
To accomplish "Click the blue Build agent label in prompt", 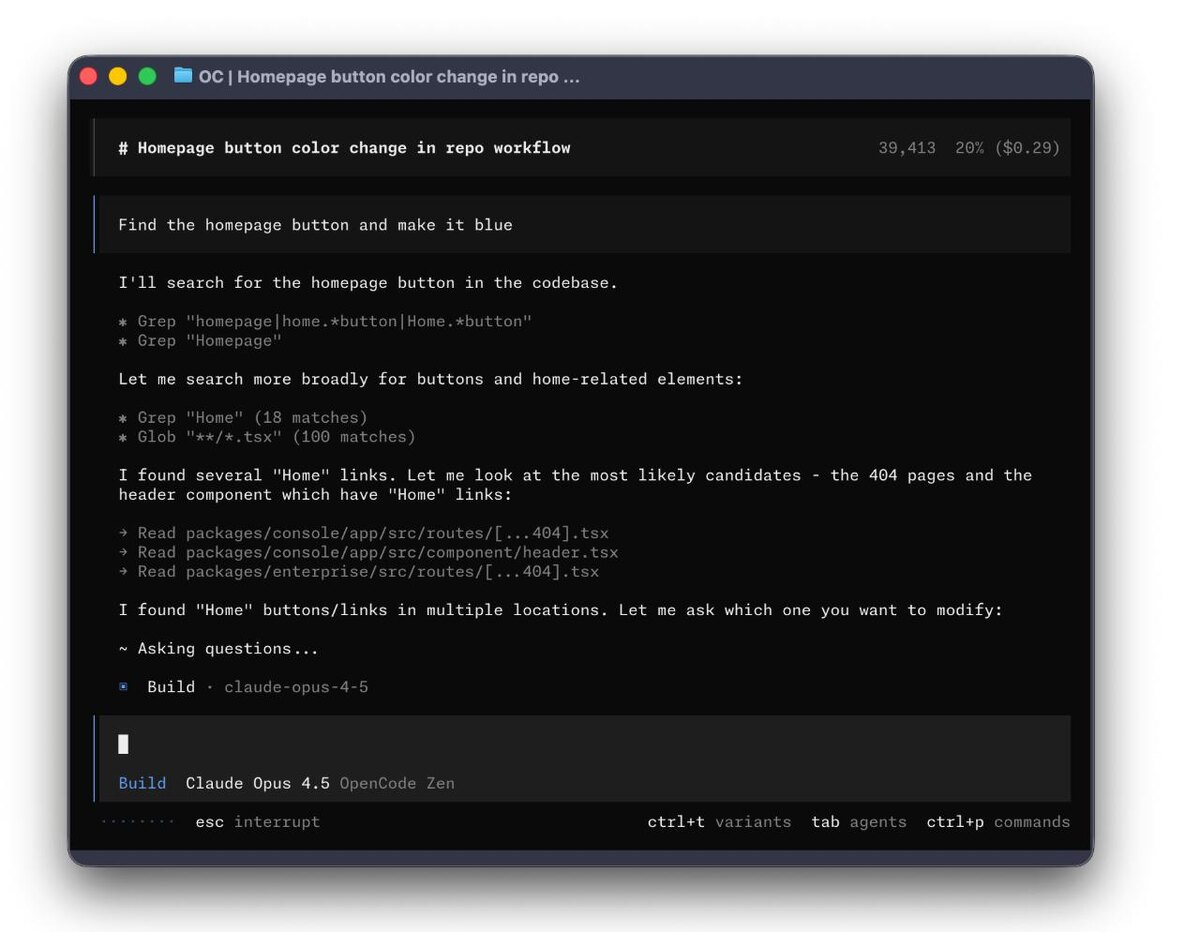I will pos(142,783).
